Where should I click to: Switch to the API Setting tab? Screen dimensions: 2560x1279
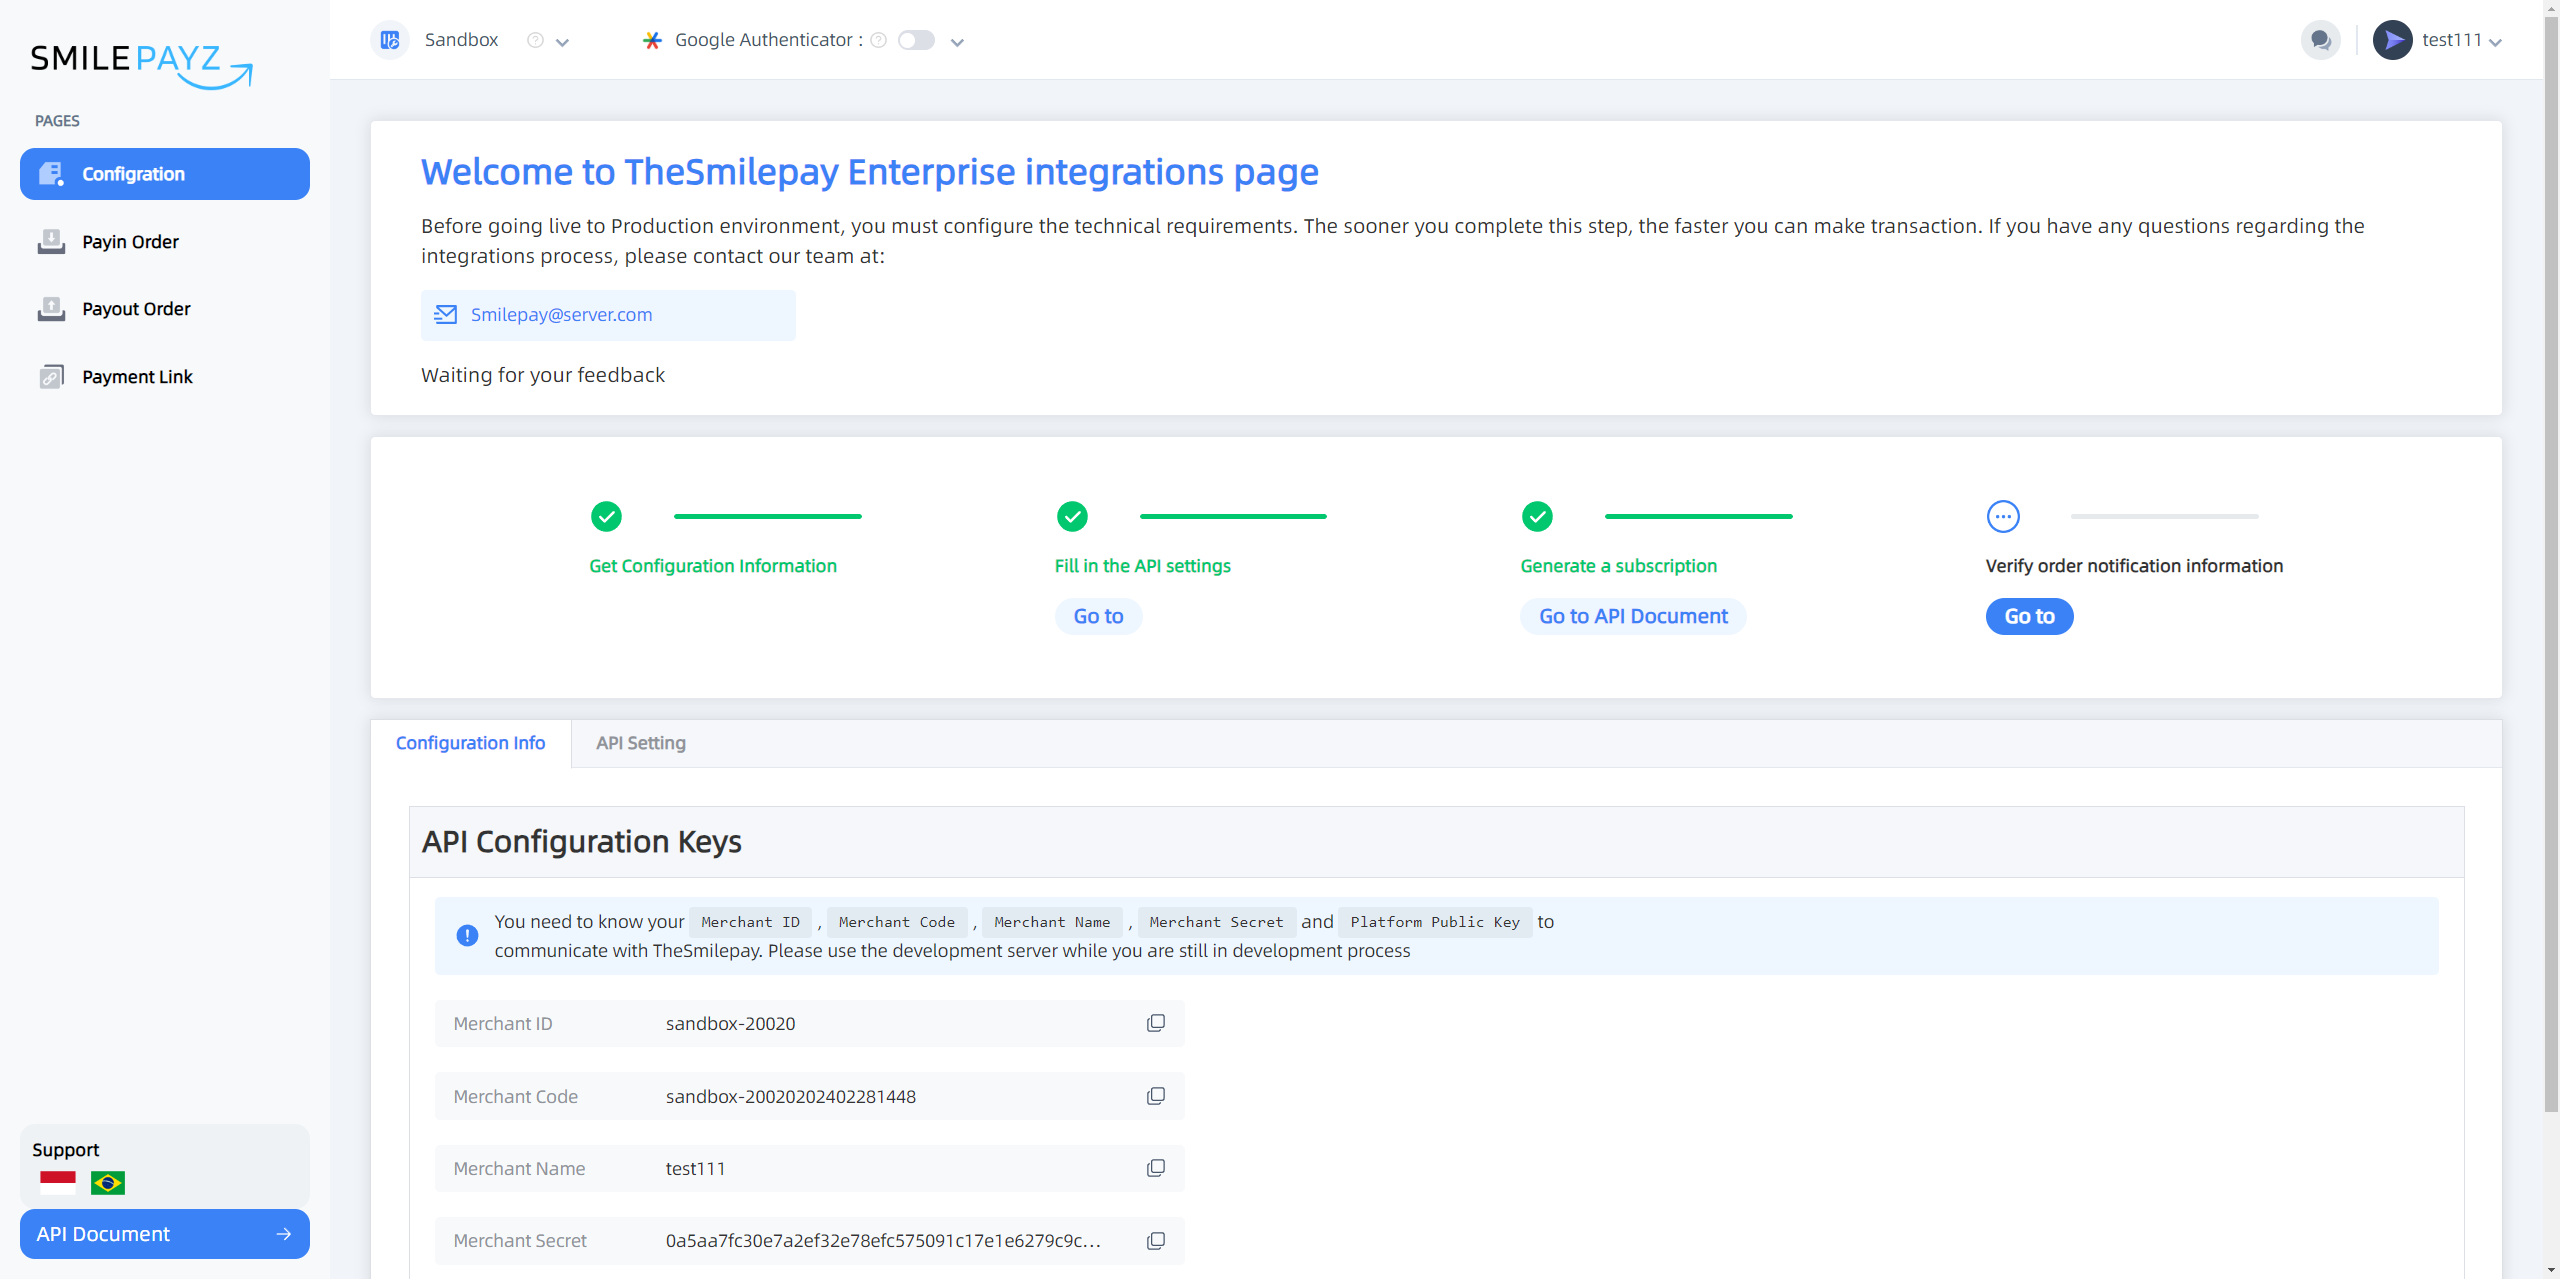coord(641,743)
